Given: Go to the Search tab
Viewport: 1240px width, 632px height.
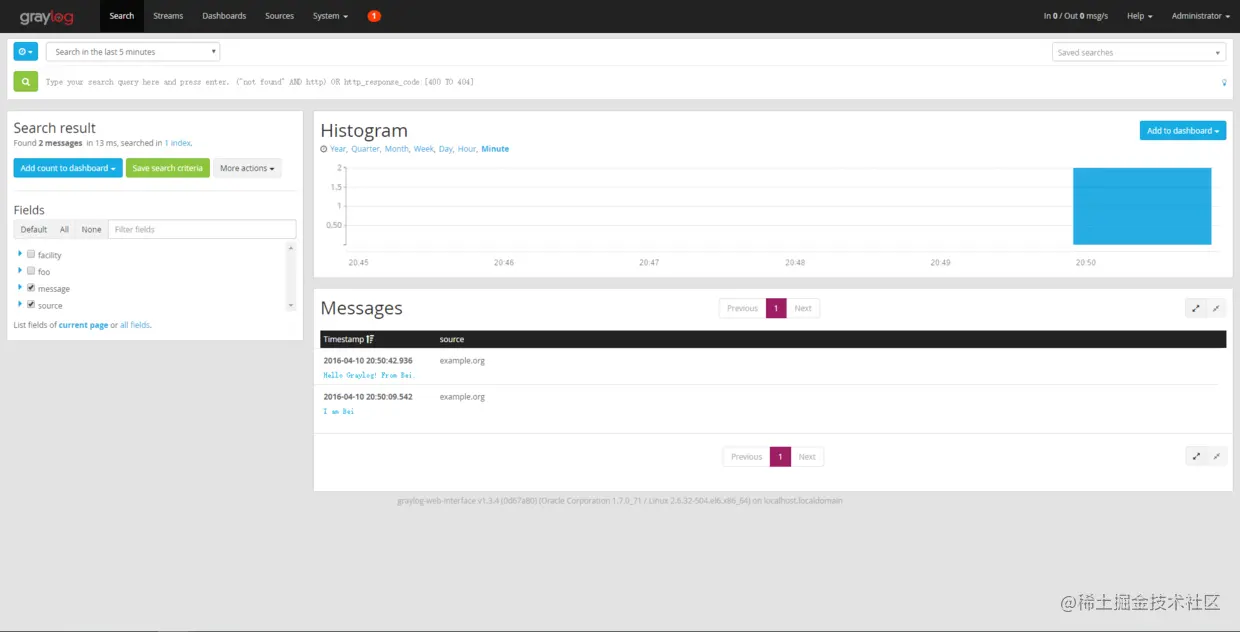Looking at the screenshot, I should tap(122, 16).
